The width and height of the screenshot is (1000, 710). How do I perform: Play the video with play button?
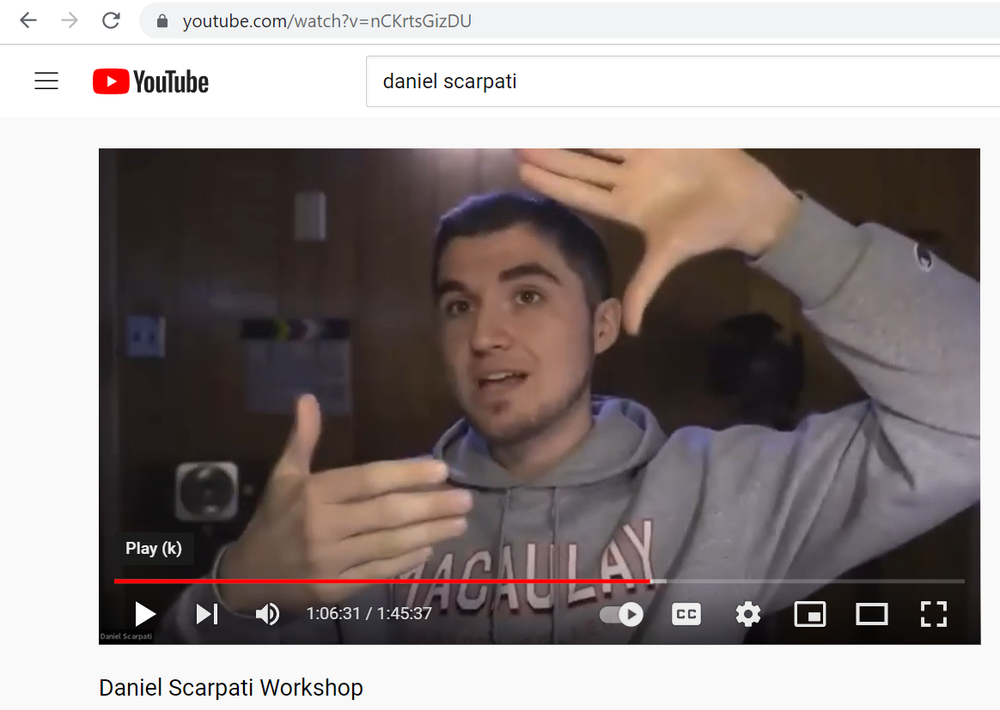(145, 614)
